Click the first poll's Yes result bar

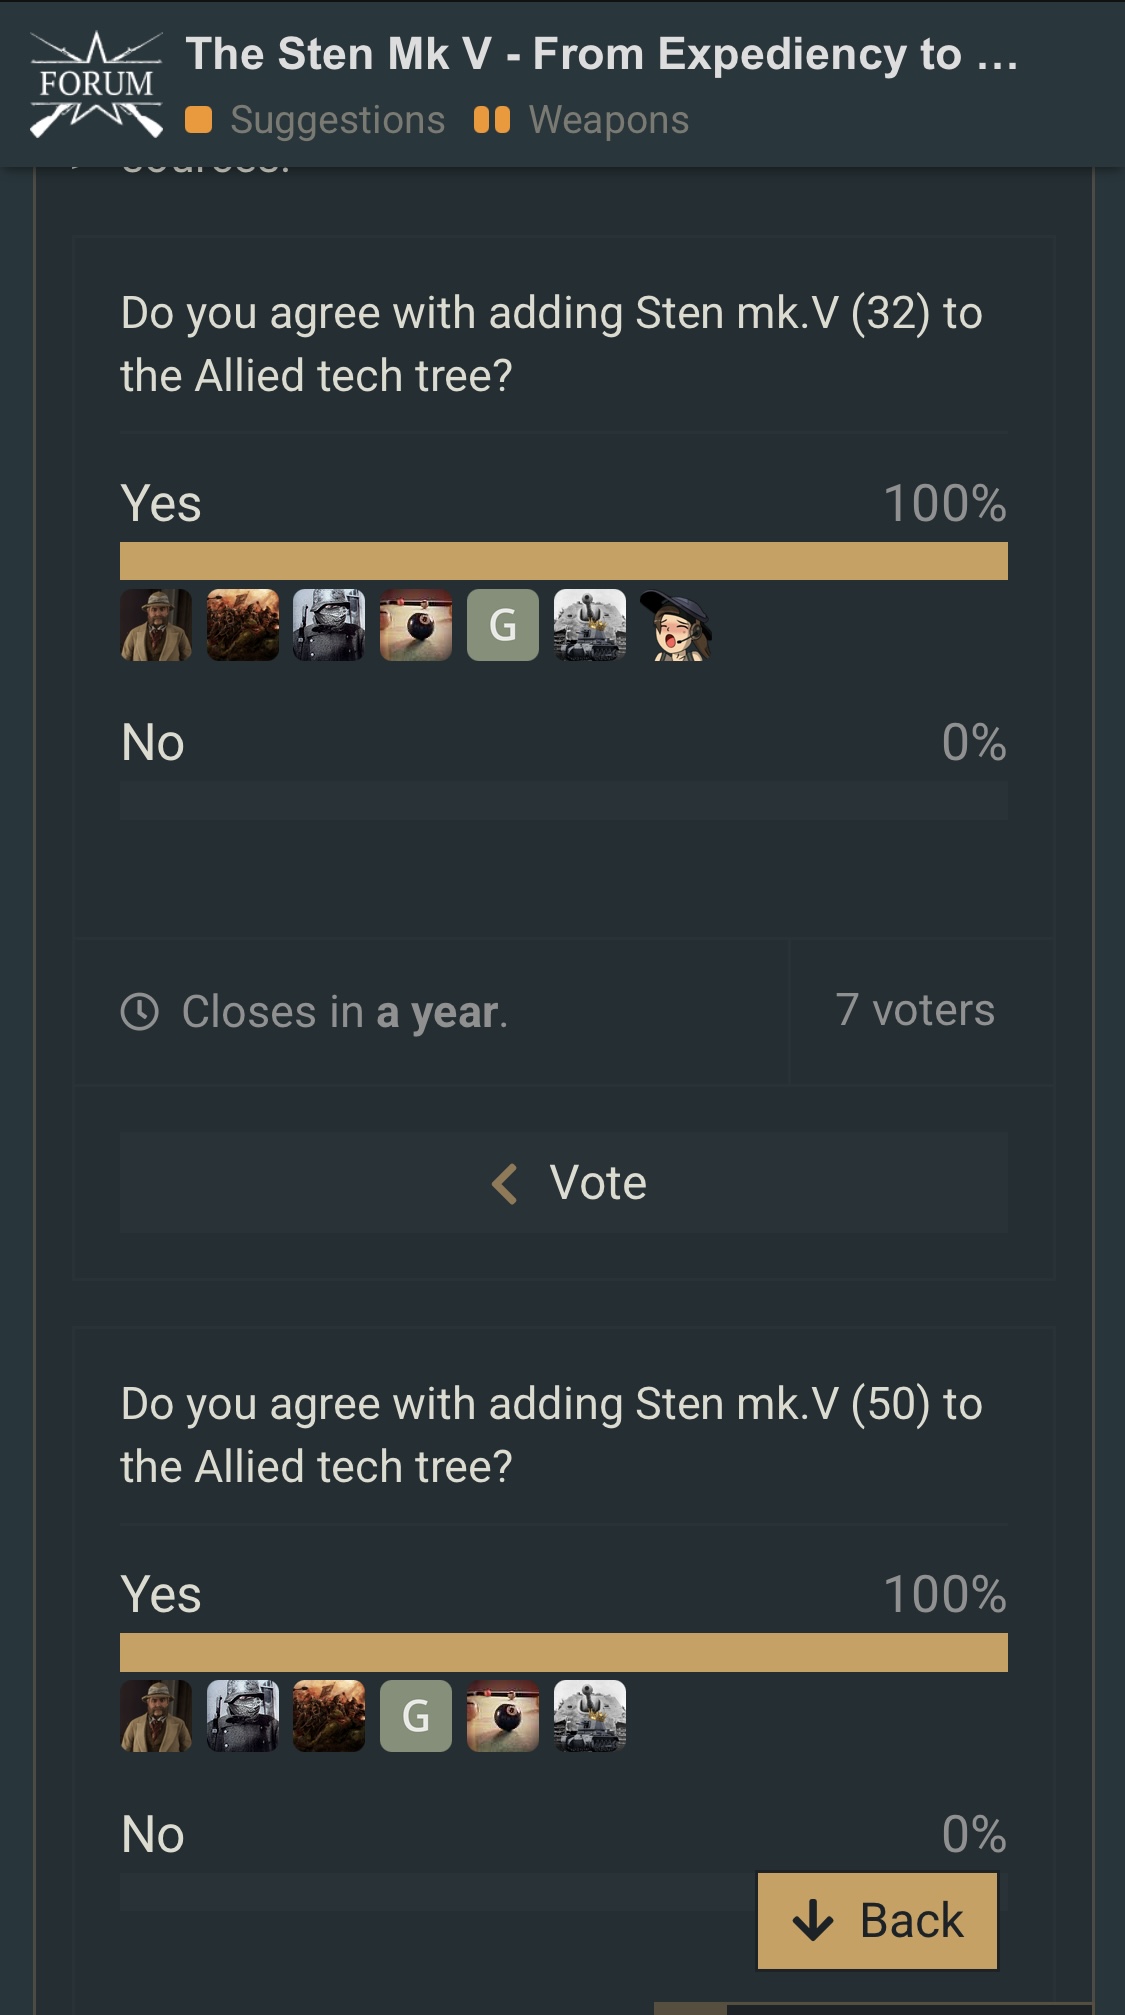[x=564, y=561]
